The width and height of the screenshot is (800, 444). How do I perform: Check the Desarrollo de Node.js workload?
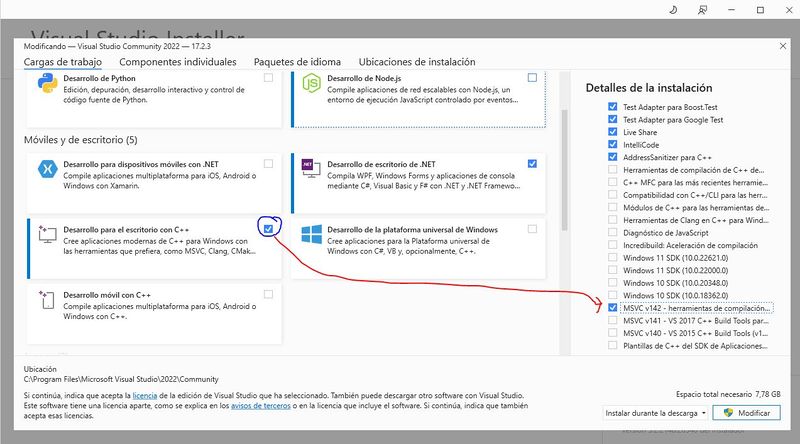coord(532,78)
